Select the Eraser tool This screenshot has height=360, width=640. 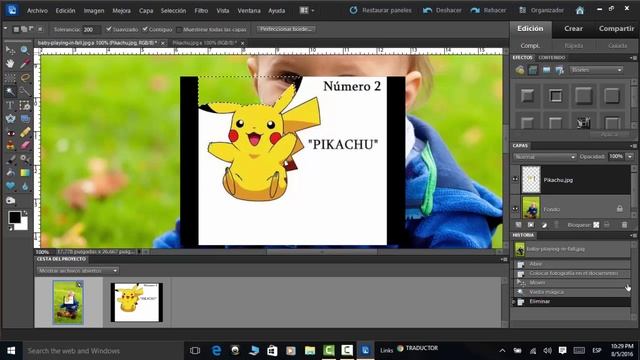(x=25, y=145)
